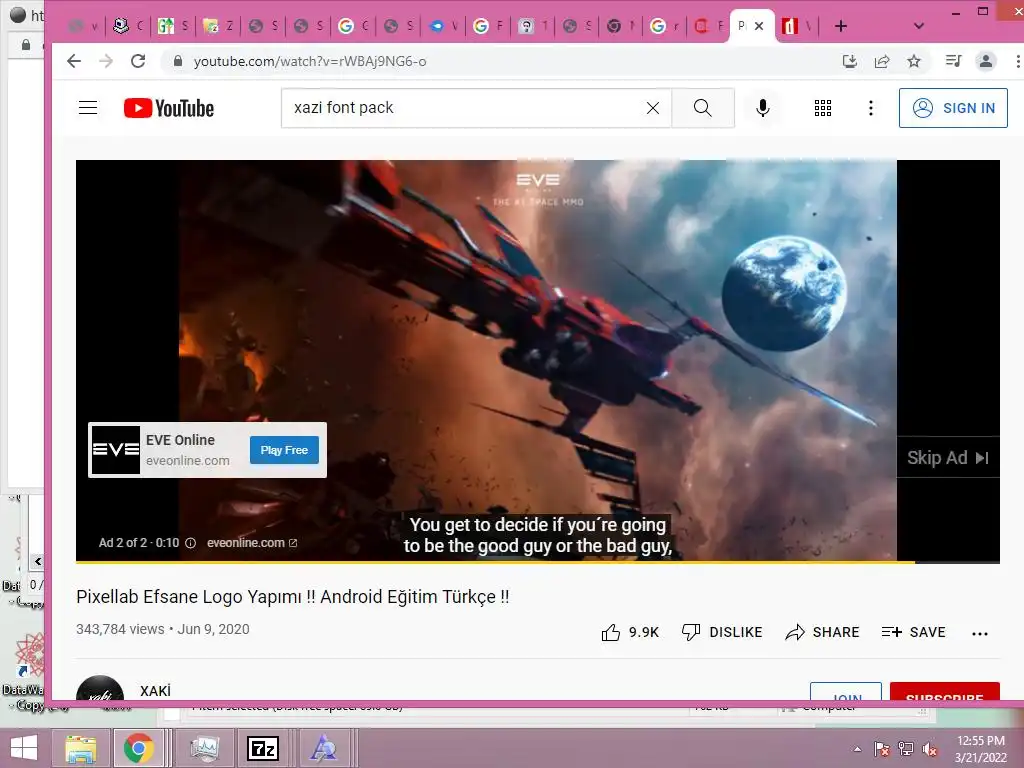This screenshot has height=768, width=1024.
Task: Click the share page icon in address bar
Action: tap(882, 61)
